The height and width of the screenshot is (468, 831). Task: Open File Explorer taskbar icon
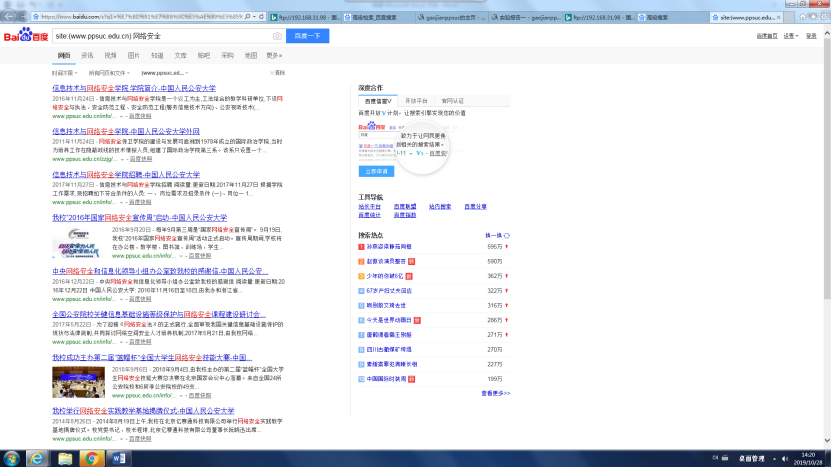[65, 458]
